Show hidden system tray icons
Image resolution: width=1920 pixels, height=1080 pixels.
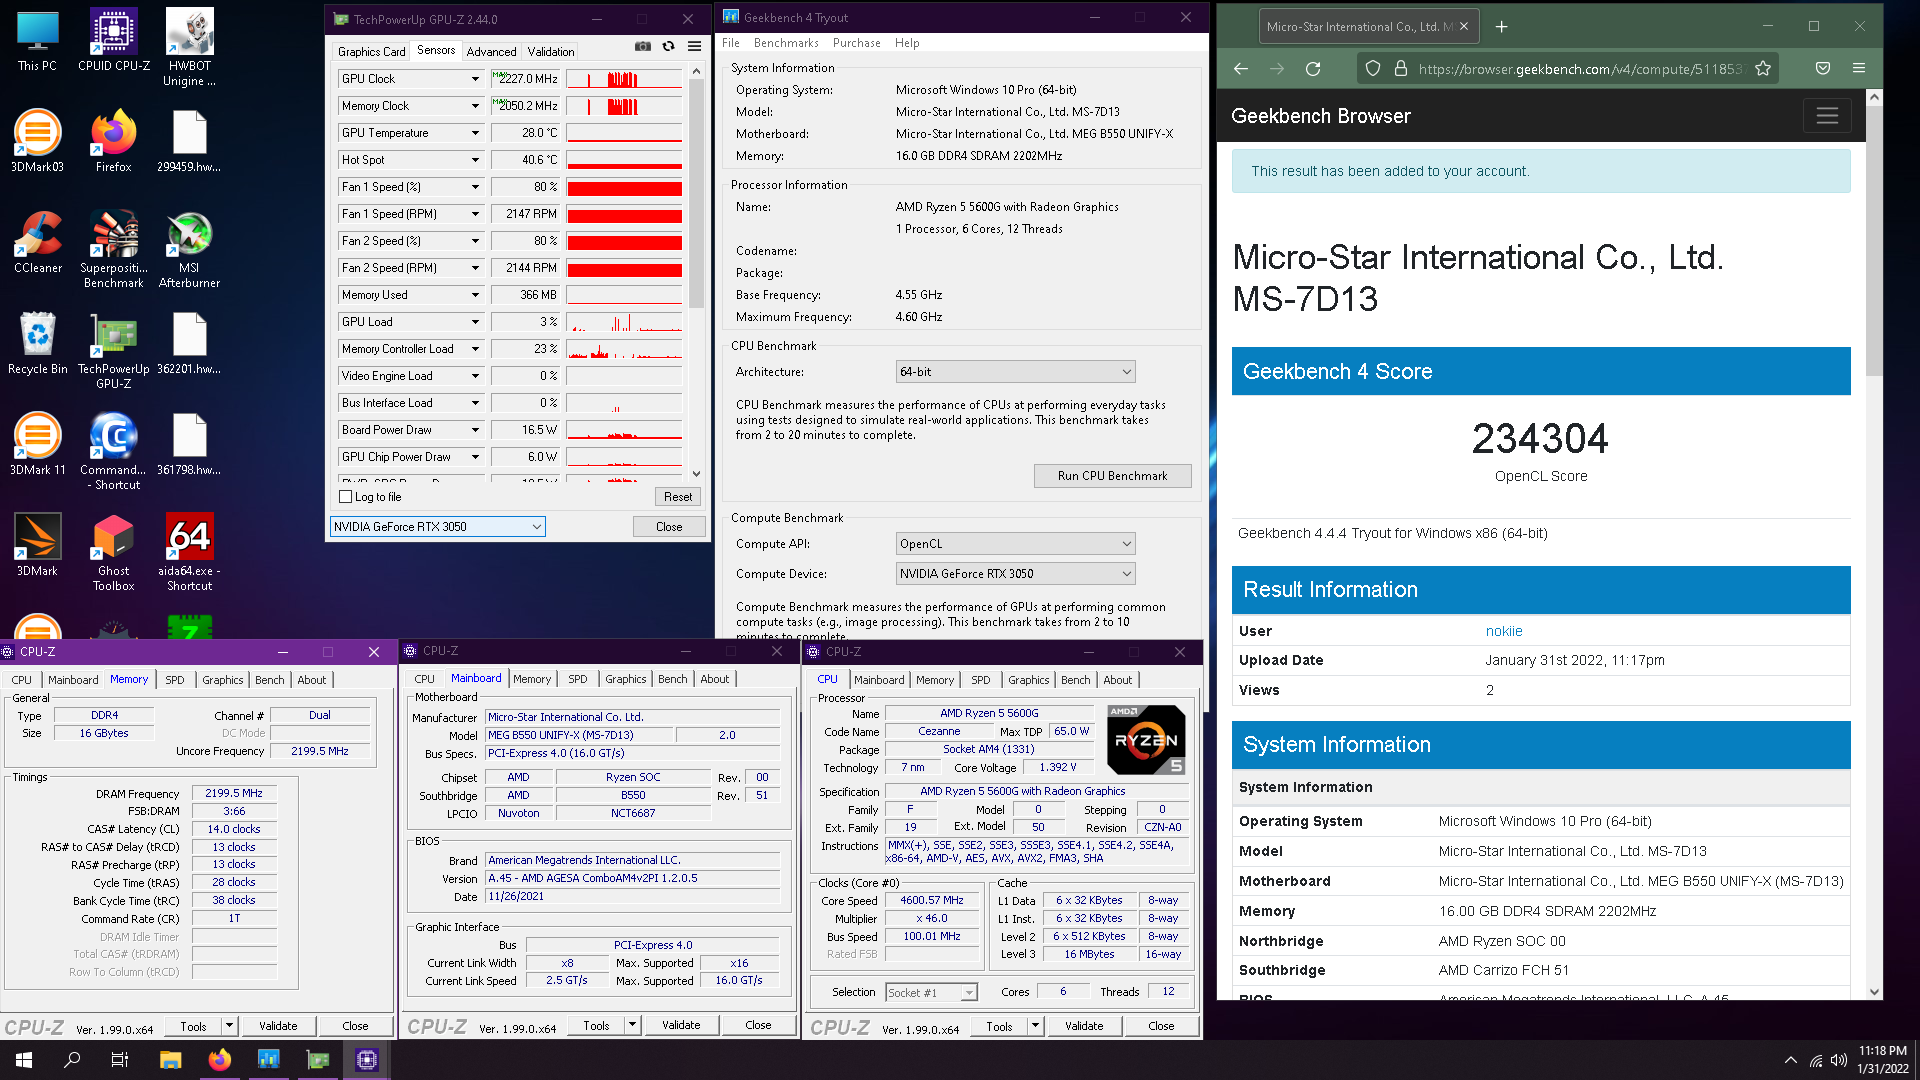[x=1790, y=1060]
